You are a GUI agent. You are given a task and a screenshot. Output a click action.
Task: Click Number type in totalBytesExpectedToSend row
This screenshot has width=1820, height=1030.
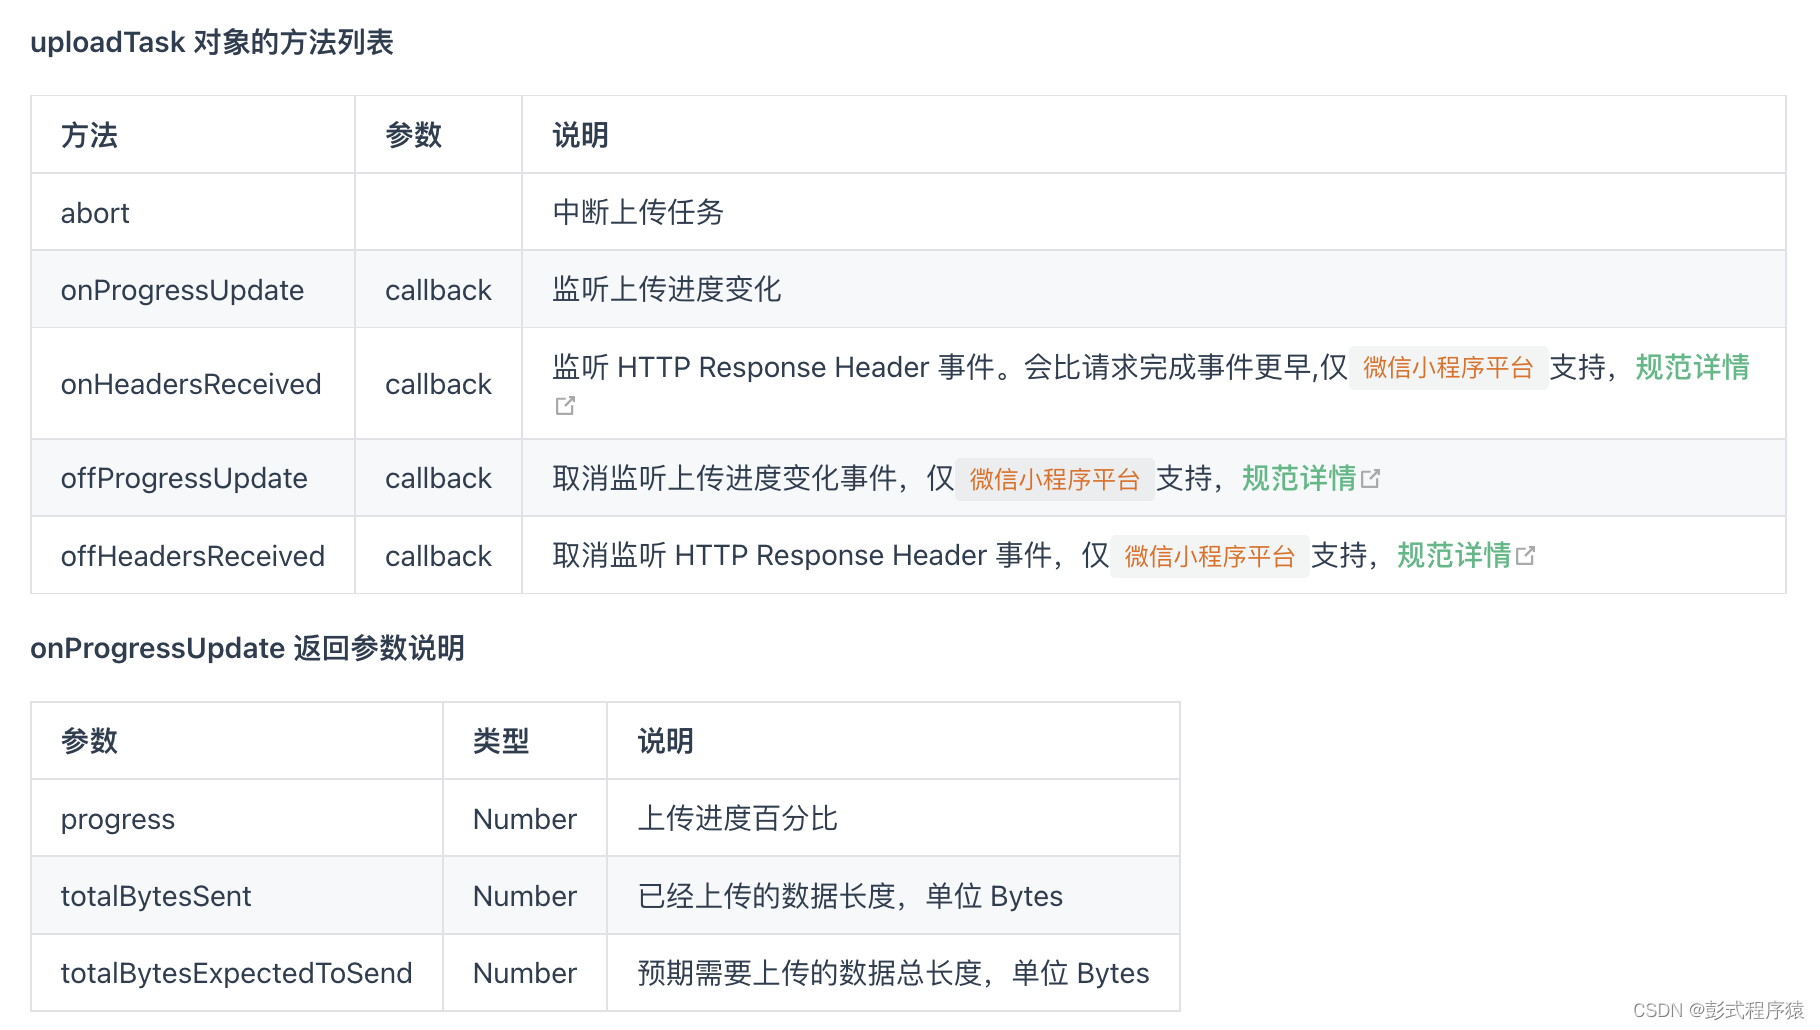coord(525,973)
